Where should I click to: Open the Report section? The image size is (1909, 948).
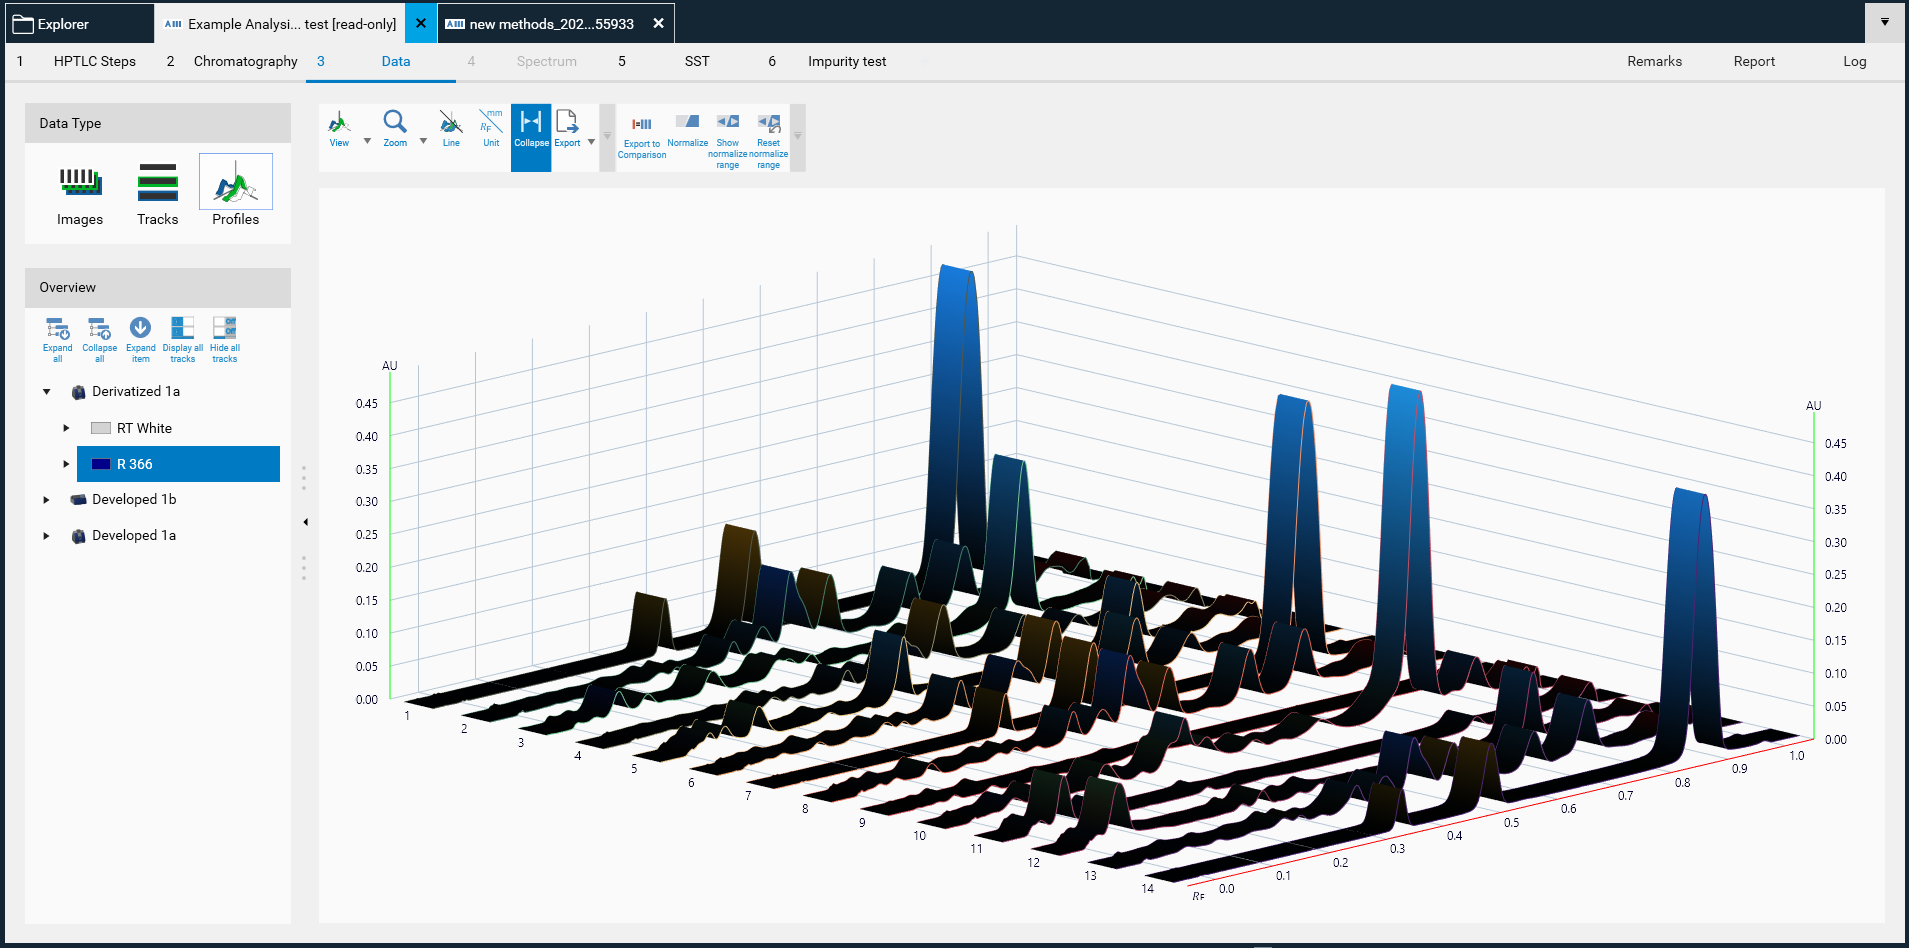pyautogui.click(x=1755, y=61)
